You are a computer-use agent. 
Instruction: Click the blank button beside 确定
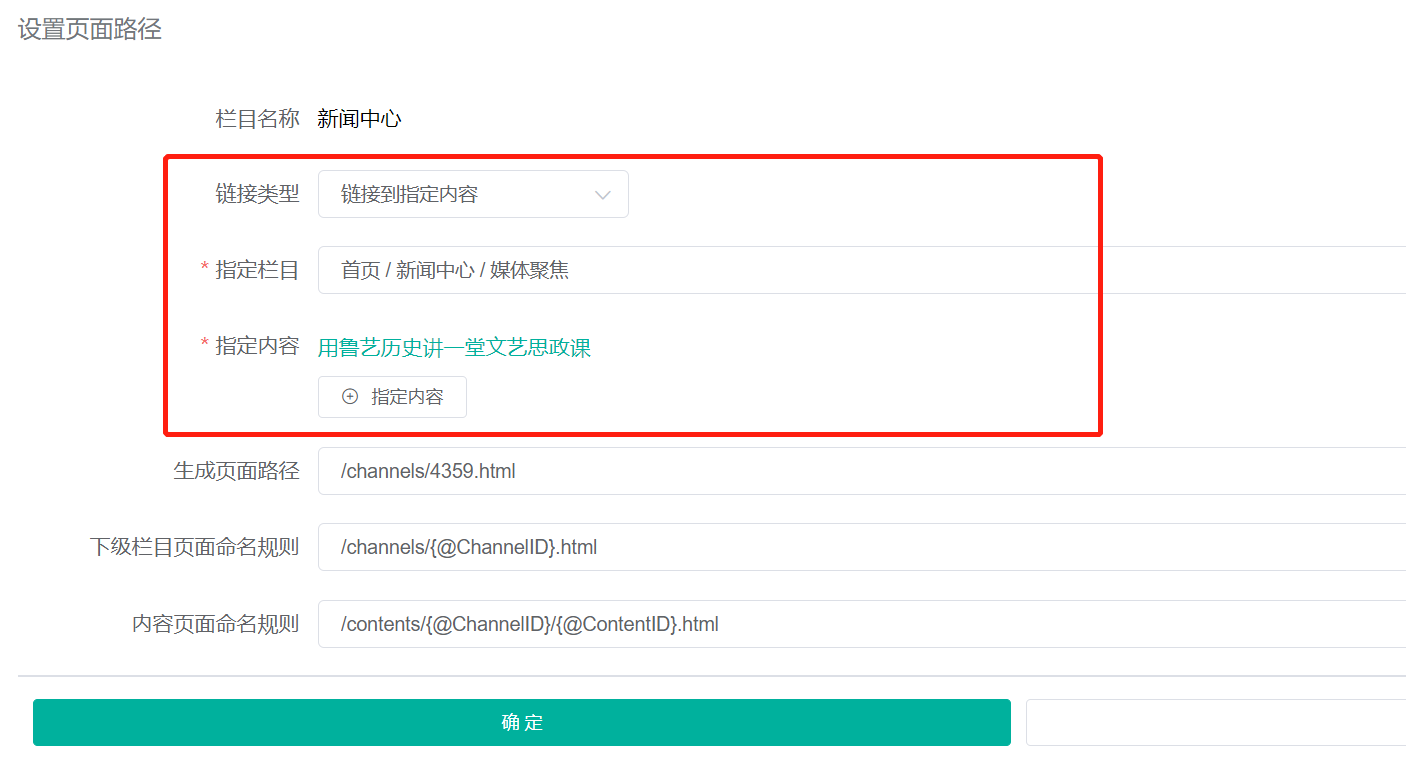coord(1215,722)
